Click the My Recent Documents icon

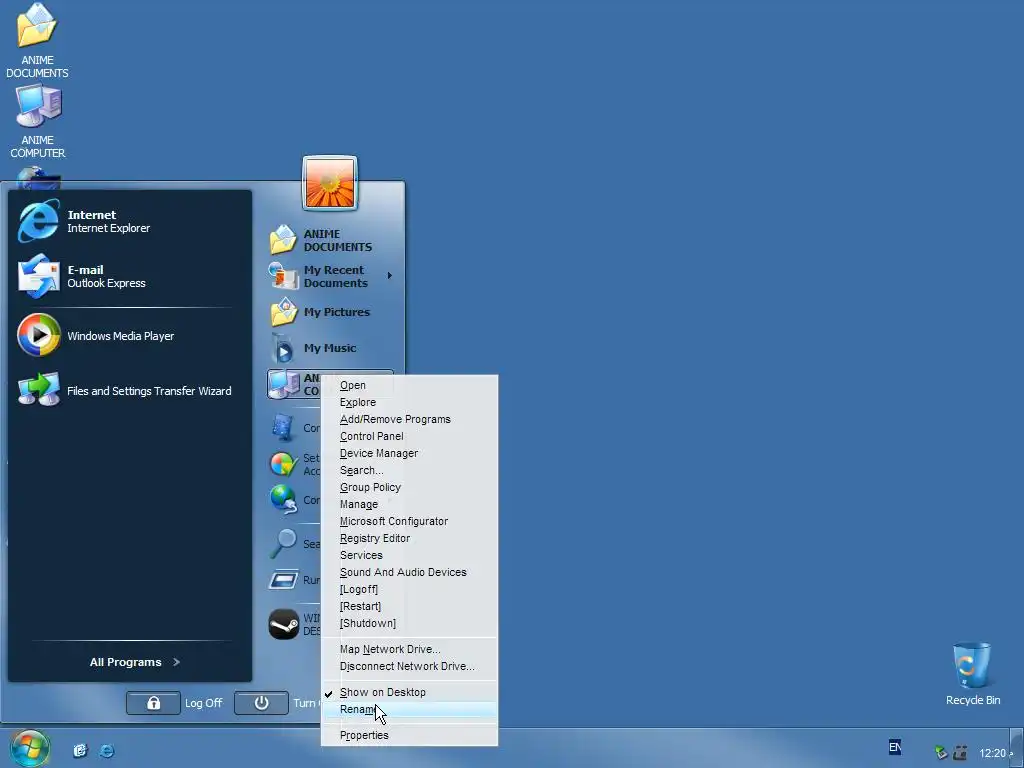(x=283, y=276)
